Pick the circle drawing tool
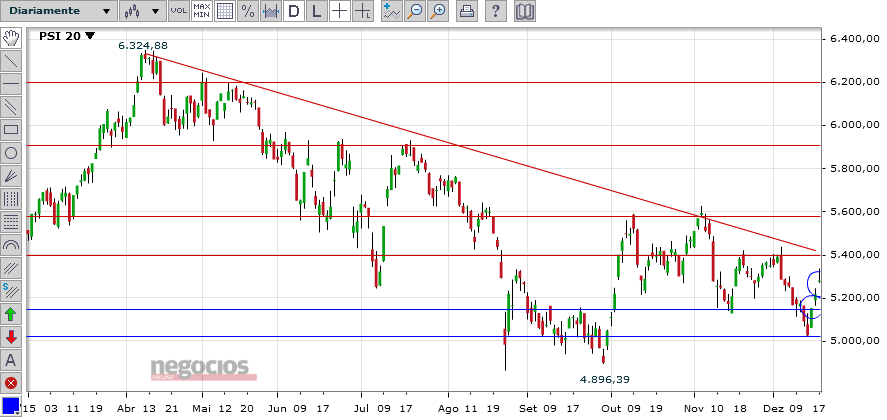 point(11,153)
